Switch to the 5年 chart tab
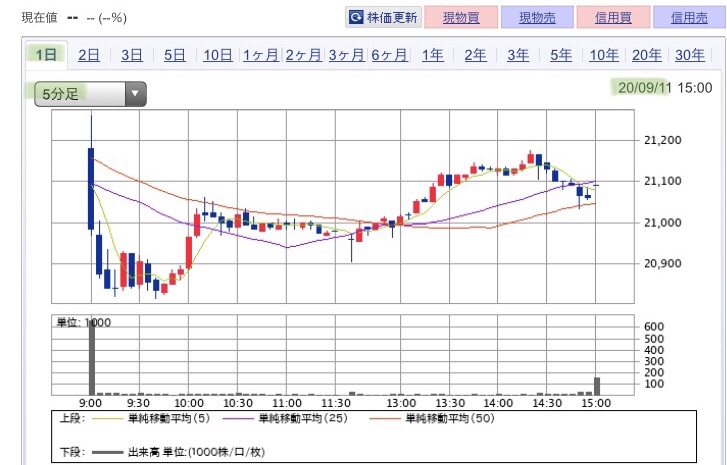This screenshot has width=727, height=465. click(561, 55)
